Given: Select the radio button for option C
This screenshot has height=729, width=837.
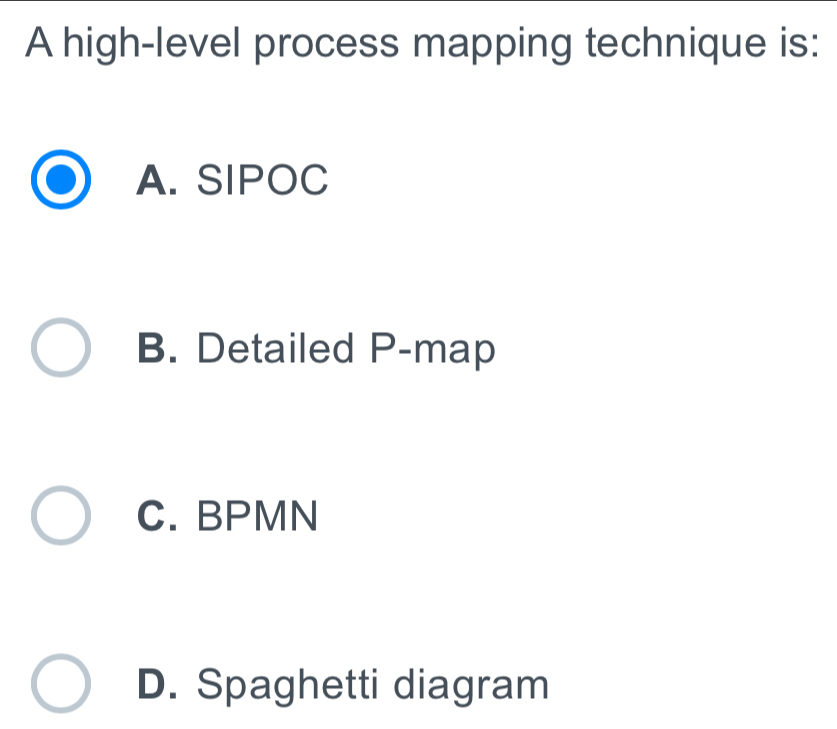Looking at the screenshot, I should [x=59, y=514].
